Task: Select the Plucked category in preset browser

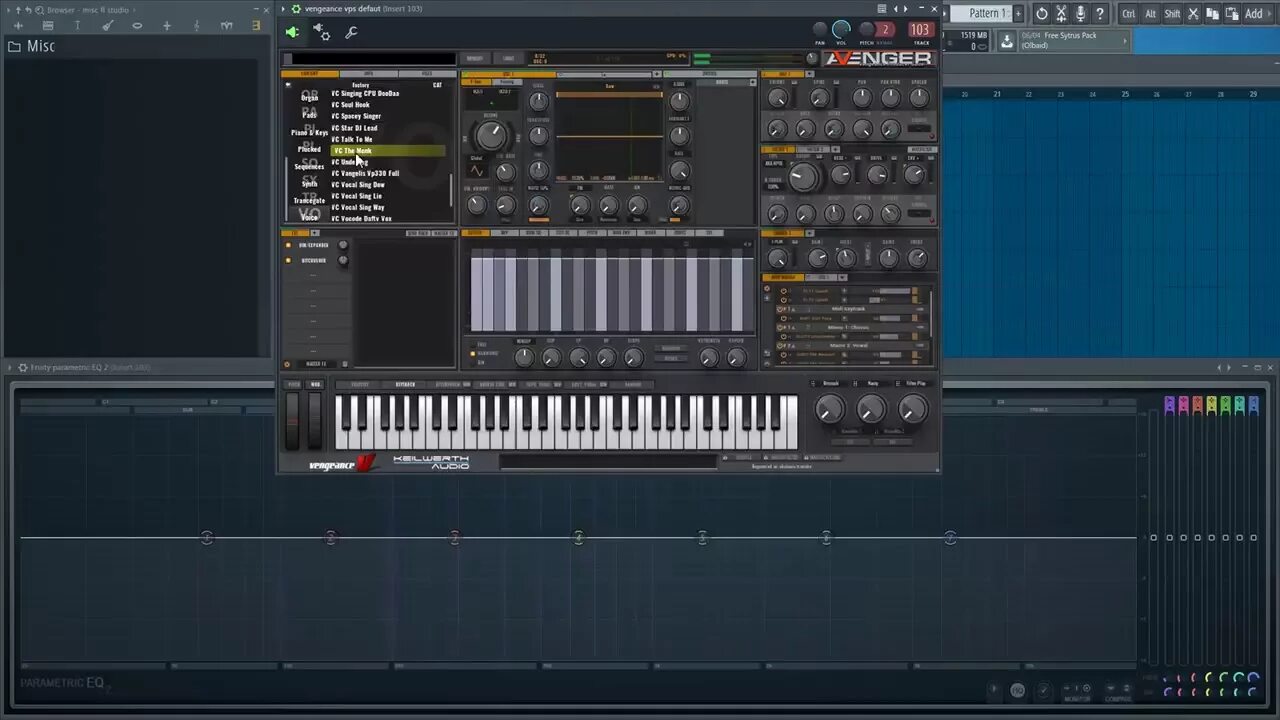Action: tap(309, 149)
